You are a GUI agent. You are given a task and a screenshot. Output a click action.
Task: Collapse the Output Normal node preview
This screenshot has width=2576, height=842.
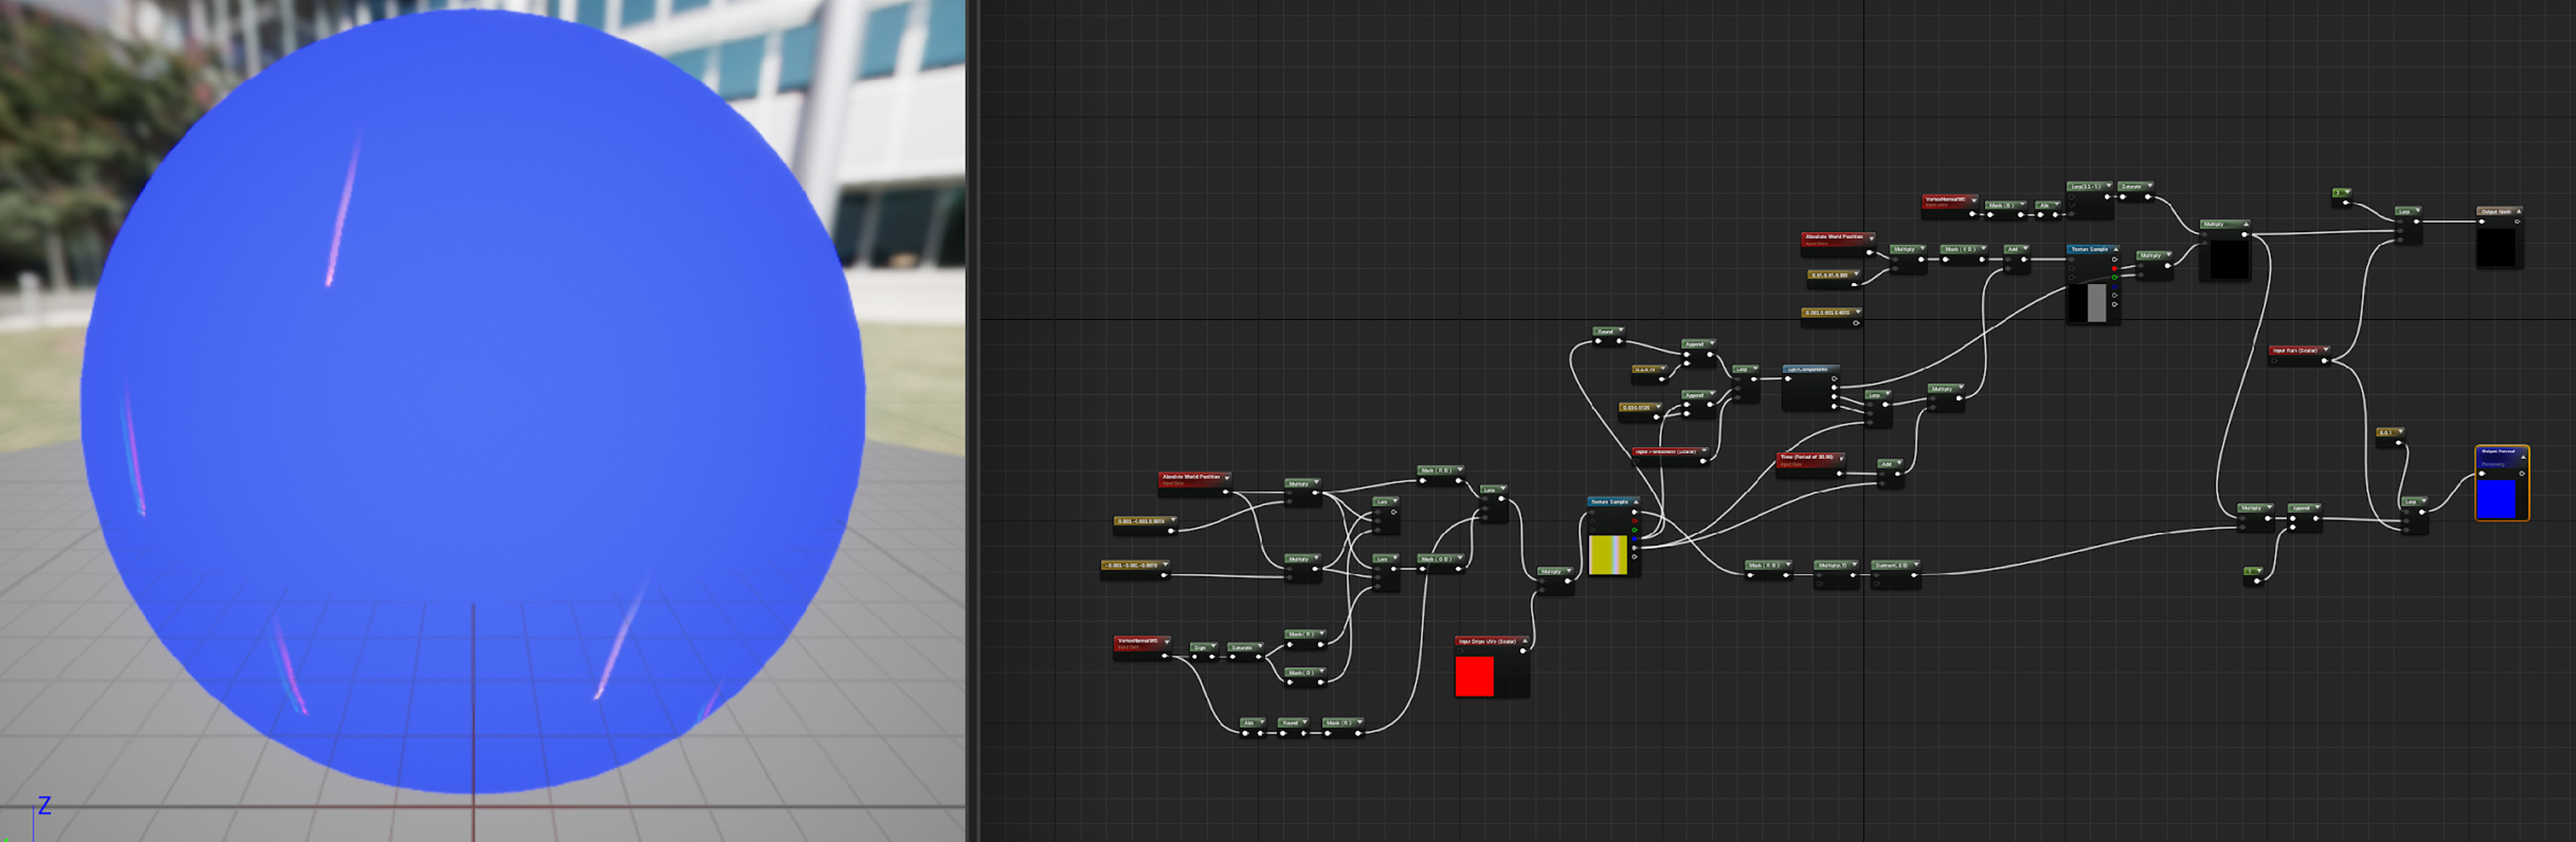pos(2522,456)
